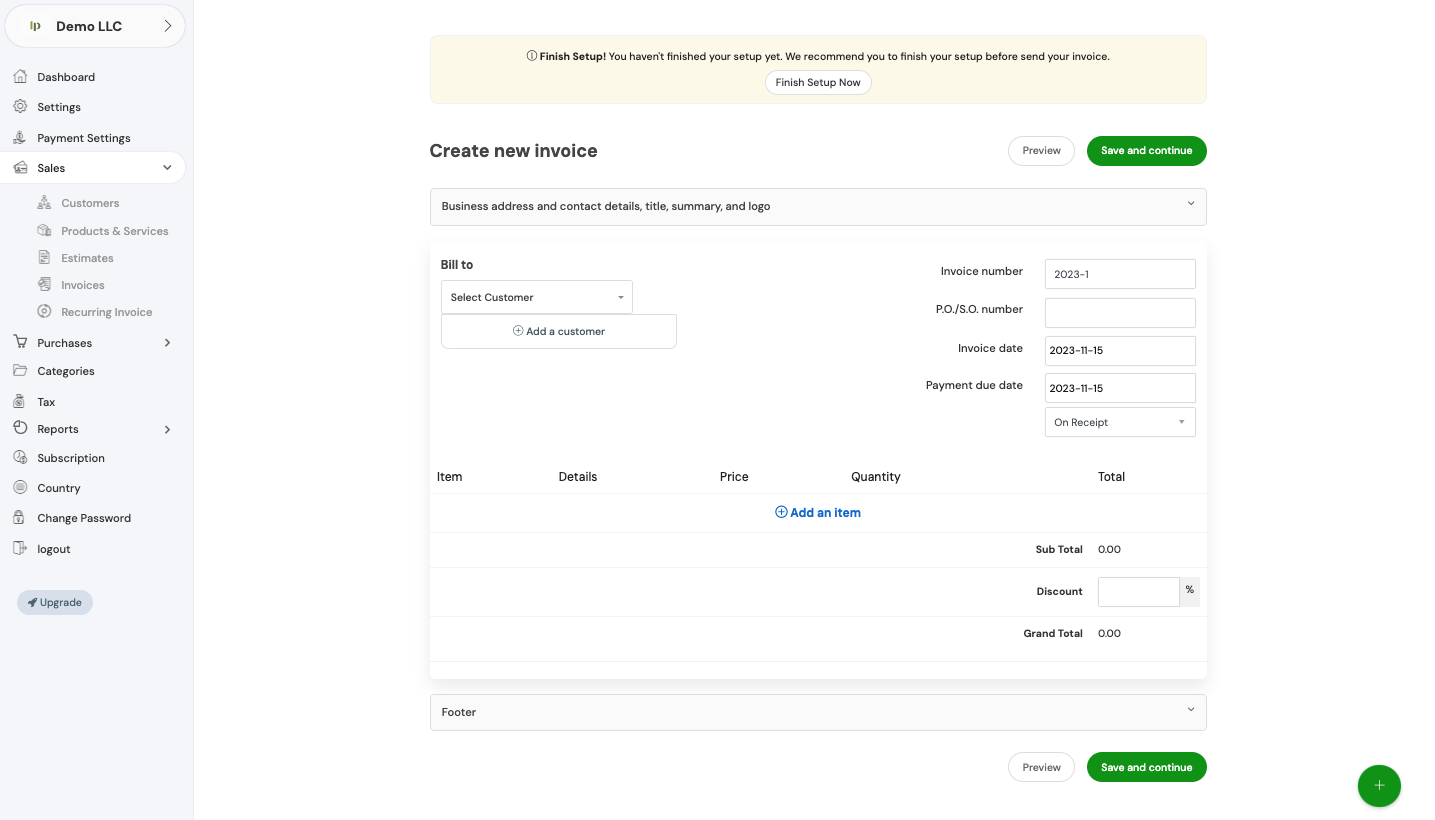The width and height of the screenshot is (1435, 820).
Task: Expand the Footer section
Action: click(817, 712)
